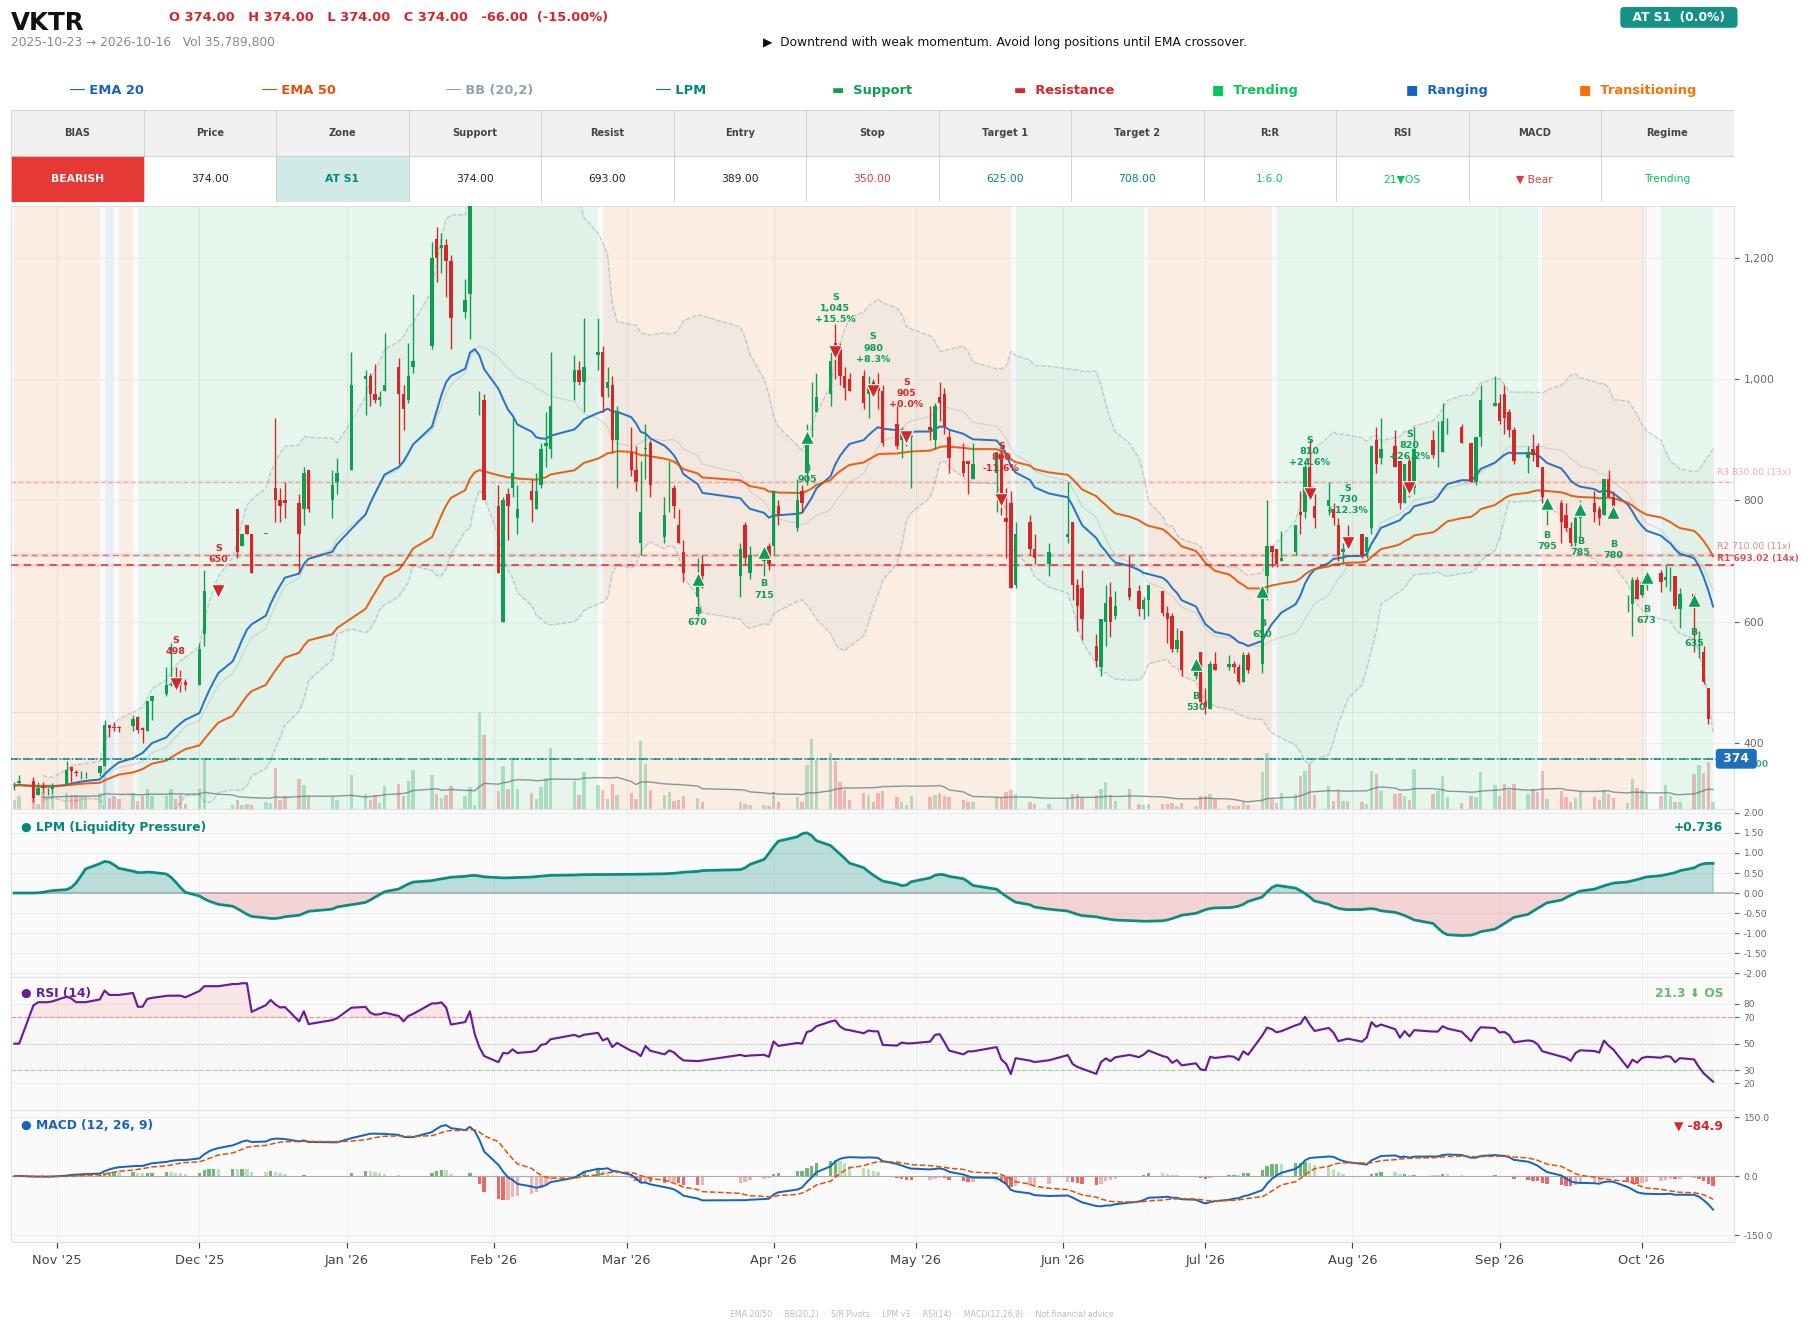Screen dimensions: 1810x1330
Task: Click the buy marker labeled B 795
Action: tap(1547, 504)
